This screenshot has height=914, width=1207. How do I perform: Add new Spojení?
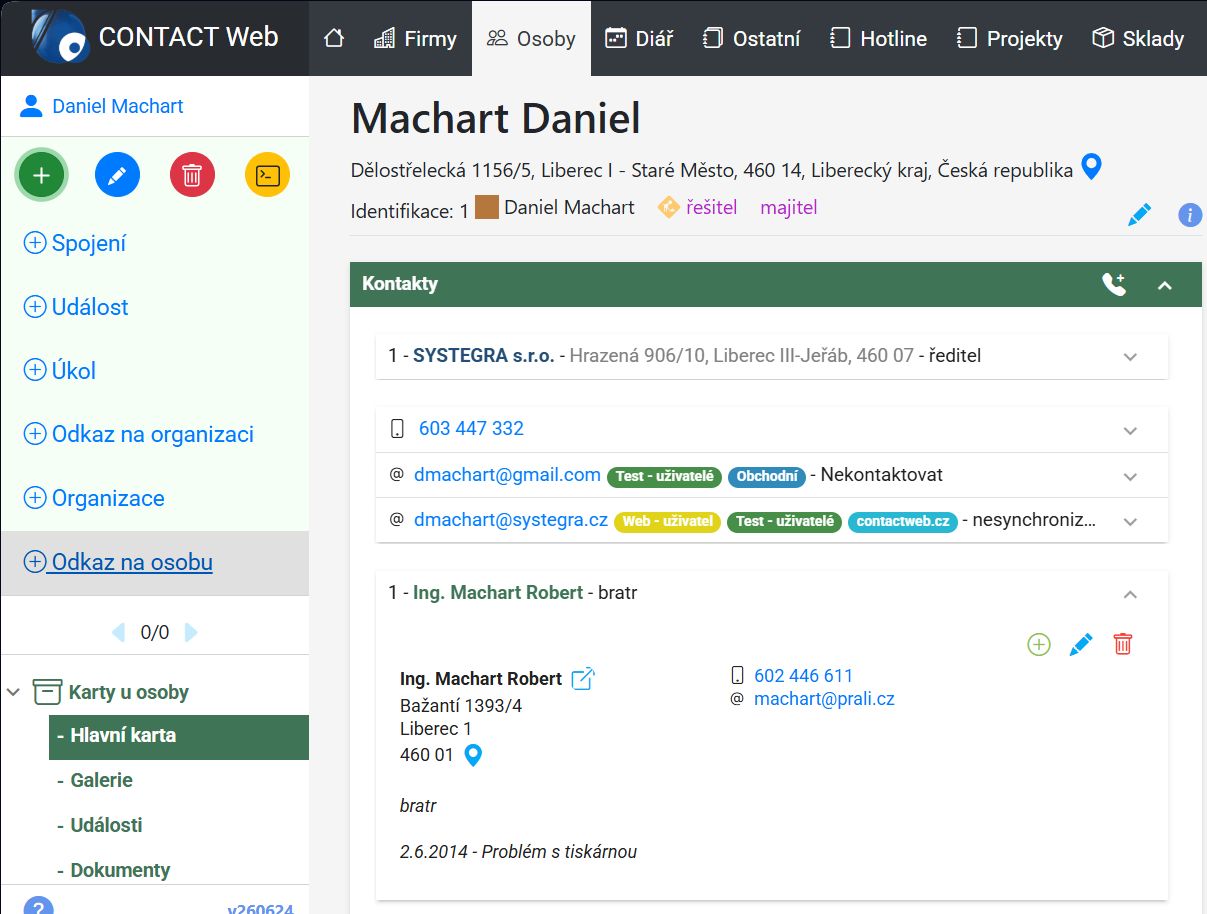click(x=74, y=243)
